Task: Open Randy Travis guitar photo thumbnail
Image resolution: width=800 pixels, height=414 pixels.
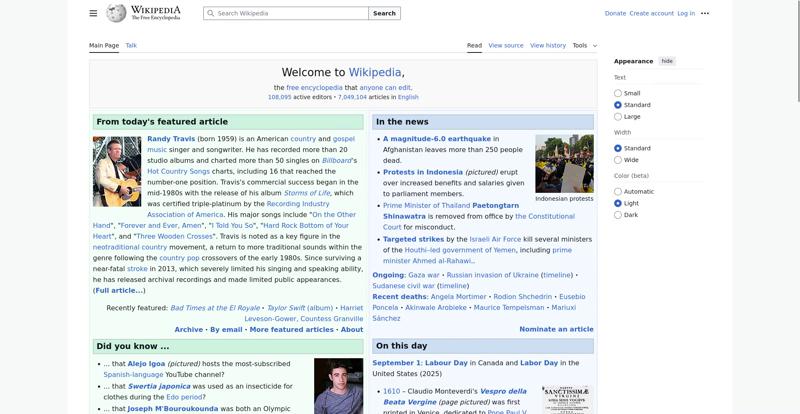Action: (x=117, y=171)
